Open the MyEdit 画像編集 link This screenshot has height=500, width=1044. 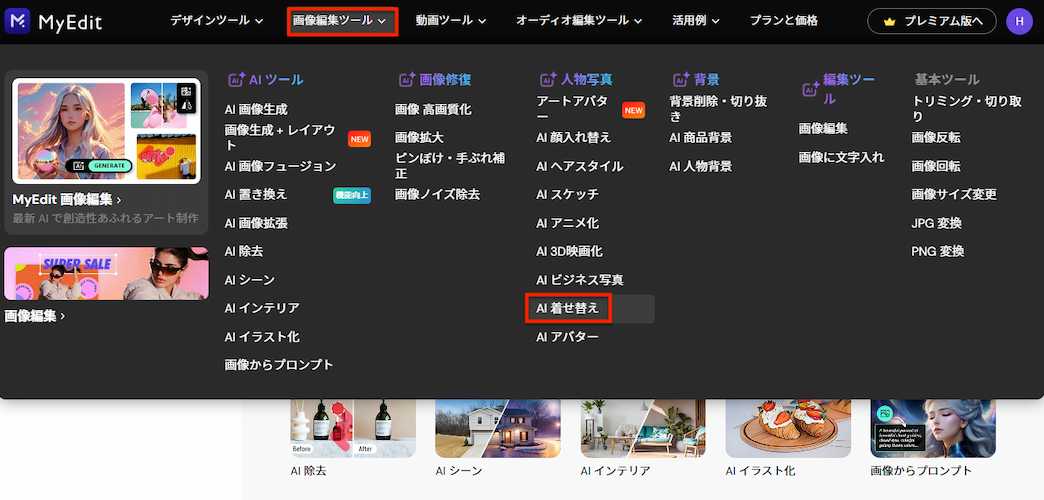pyautogui.click(x=67, y=199)
